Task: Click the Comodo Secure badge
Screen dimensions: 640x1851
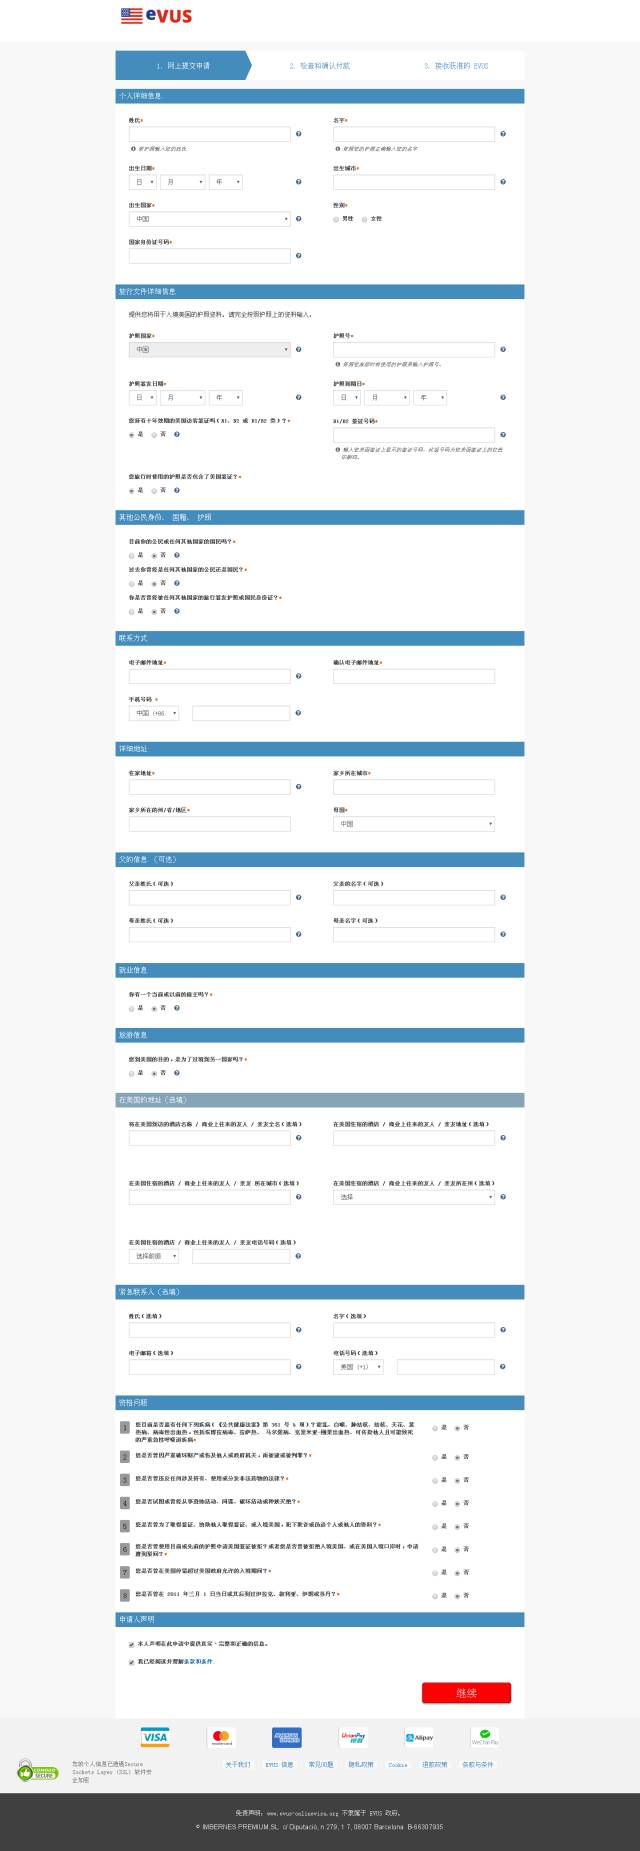Action: pos(38,1771)
